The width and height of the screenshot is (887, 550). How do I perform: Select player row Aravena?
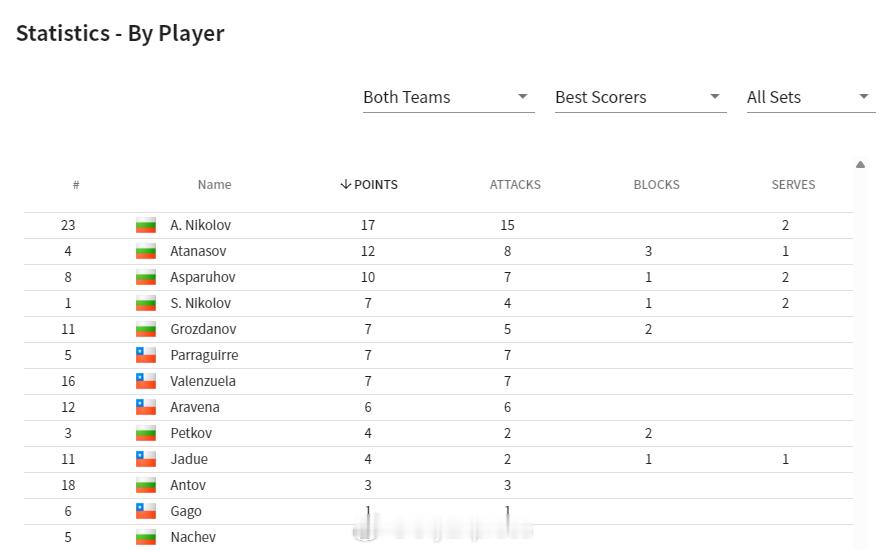click(x=438, y=407)
